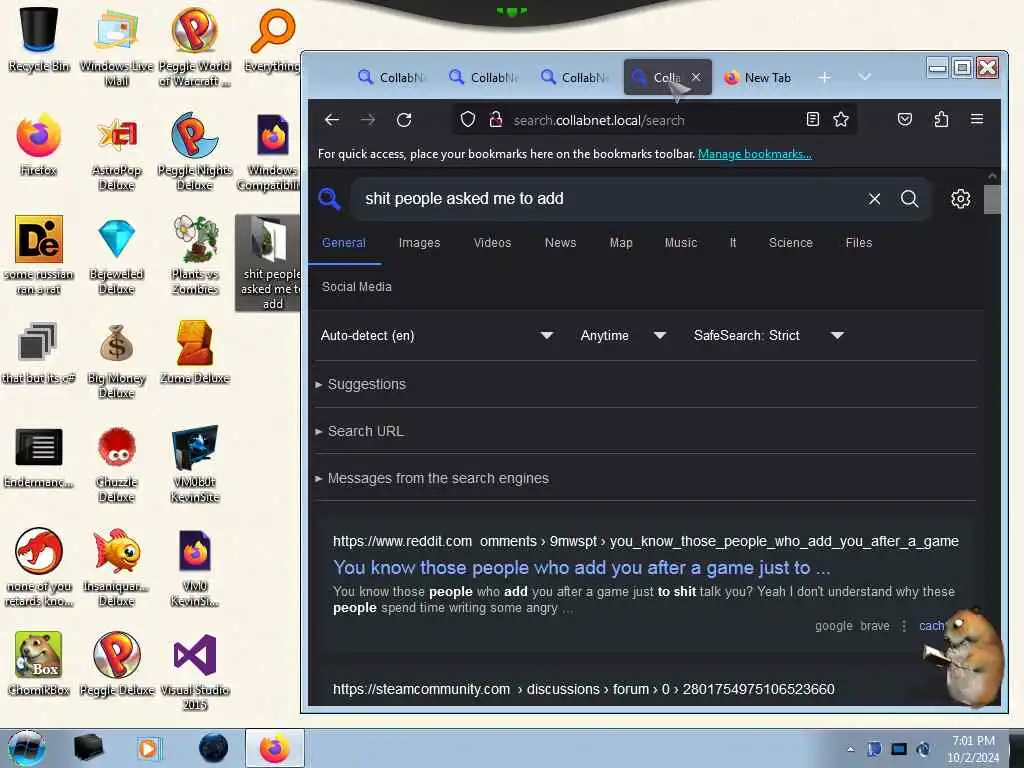Select the News search category
The image size is (1024, 768).
tap(560, 243)
